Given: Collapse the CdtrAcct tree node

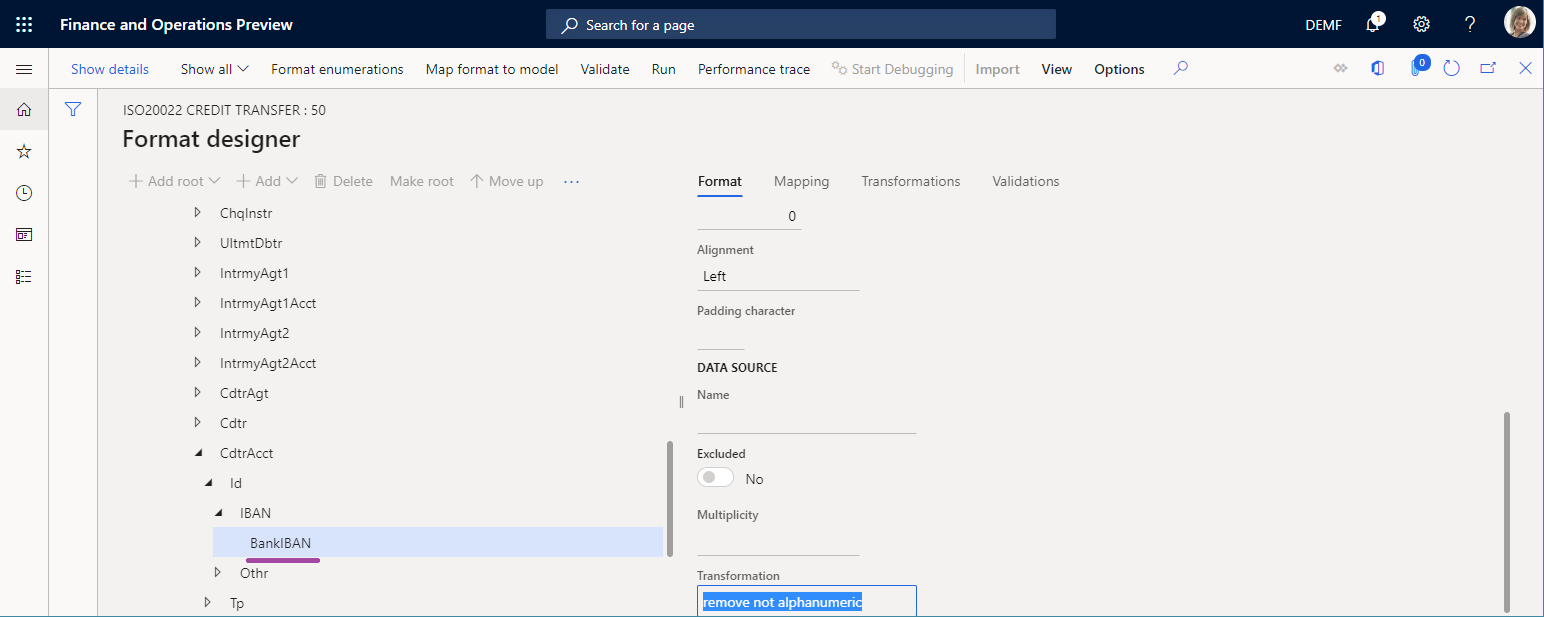Looking at the screenshot, I should pos(197,453).
